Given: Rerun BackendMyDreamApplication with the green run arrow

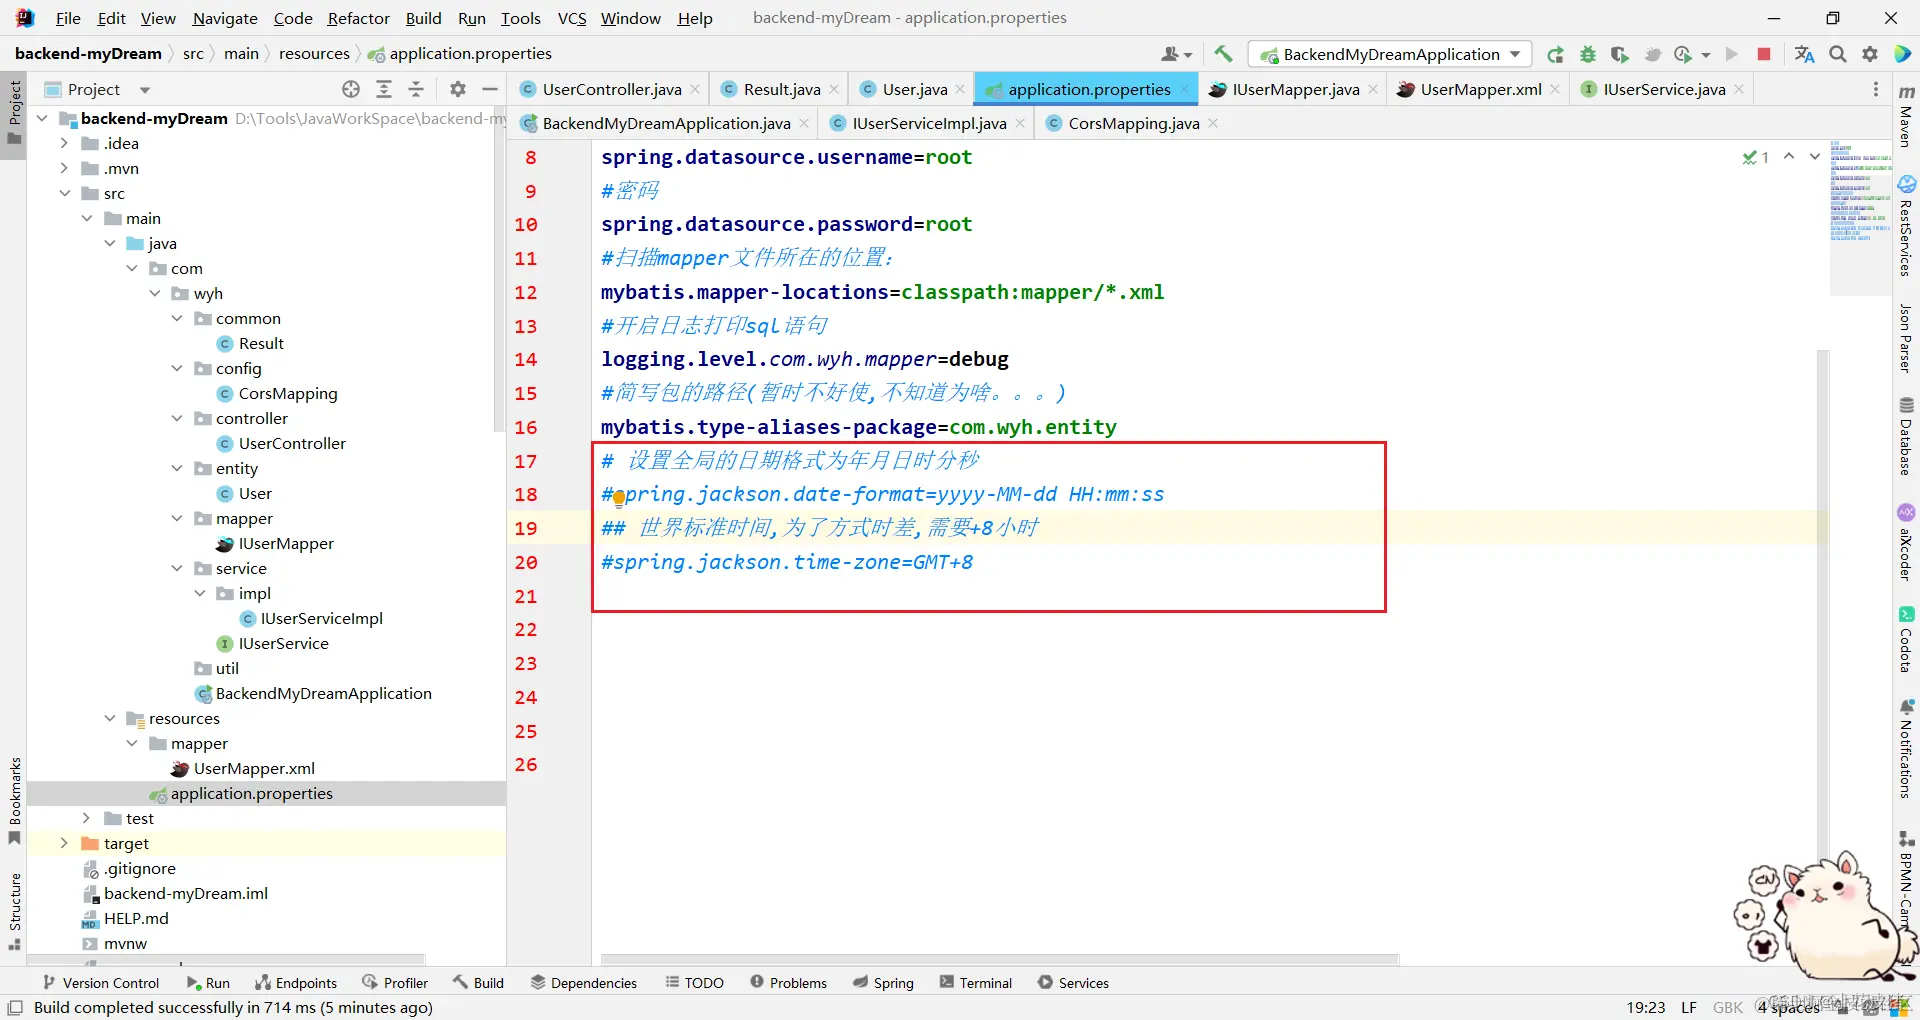Looking at the screenshot, I should point(1555,54).
